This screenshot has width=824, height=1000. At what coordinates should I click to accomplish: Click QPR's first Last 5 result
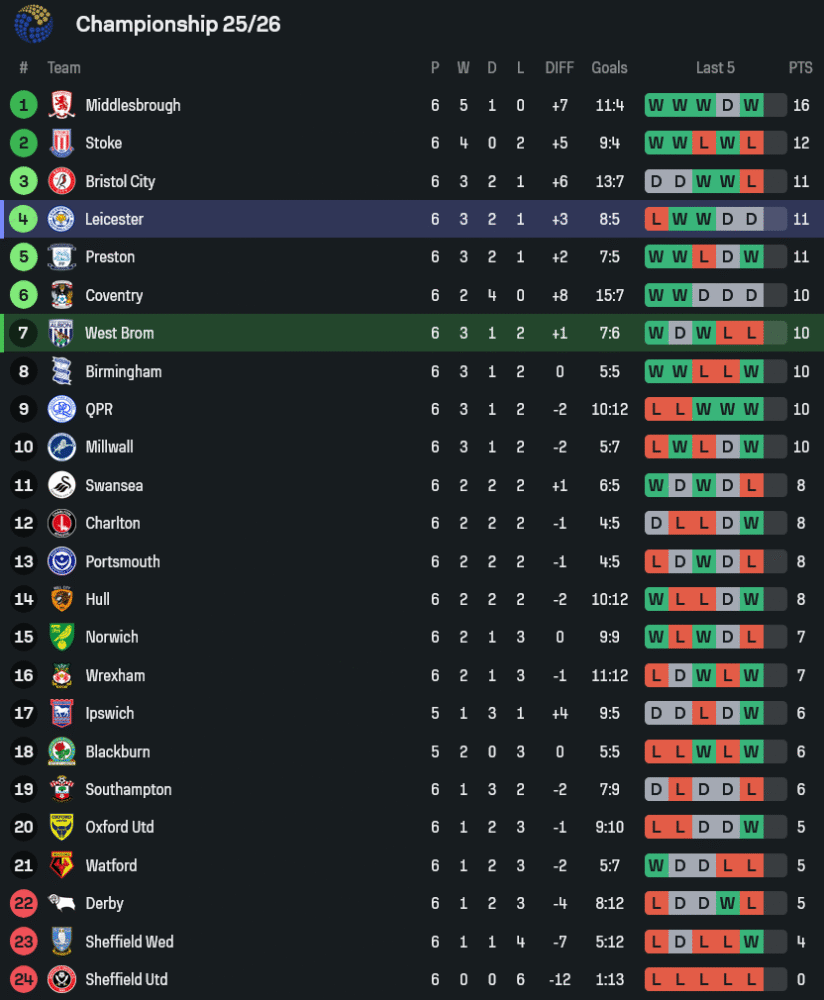tap(656, 409)
